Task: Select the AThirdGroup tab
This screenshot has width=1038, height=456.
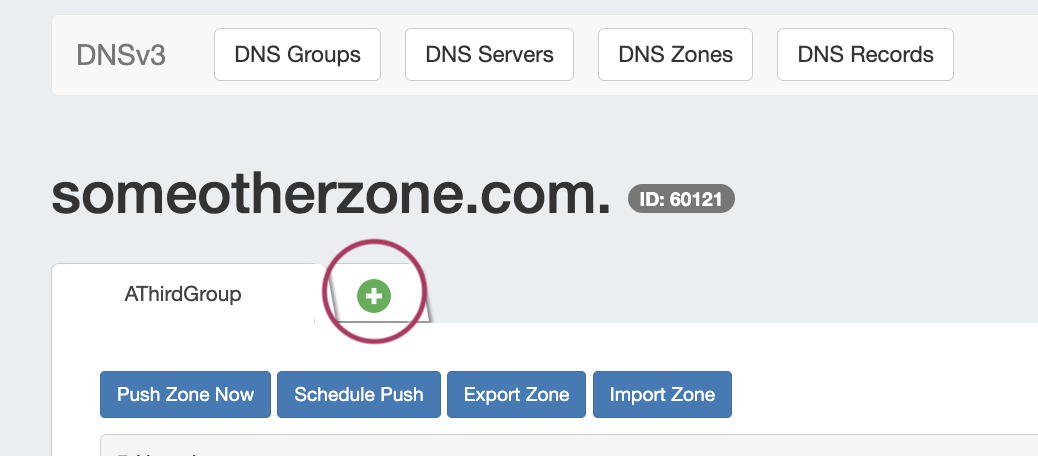Action: [183, 294]
